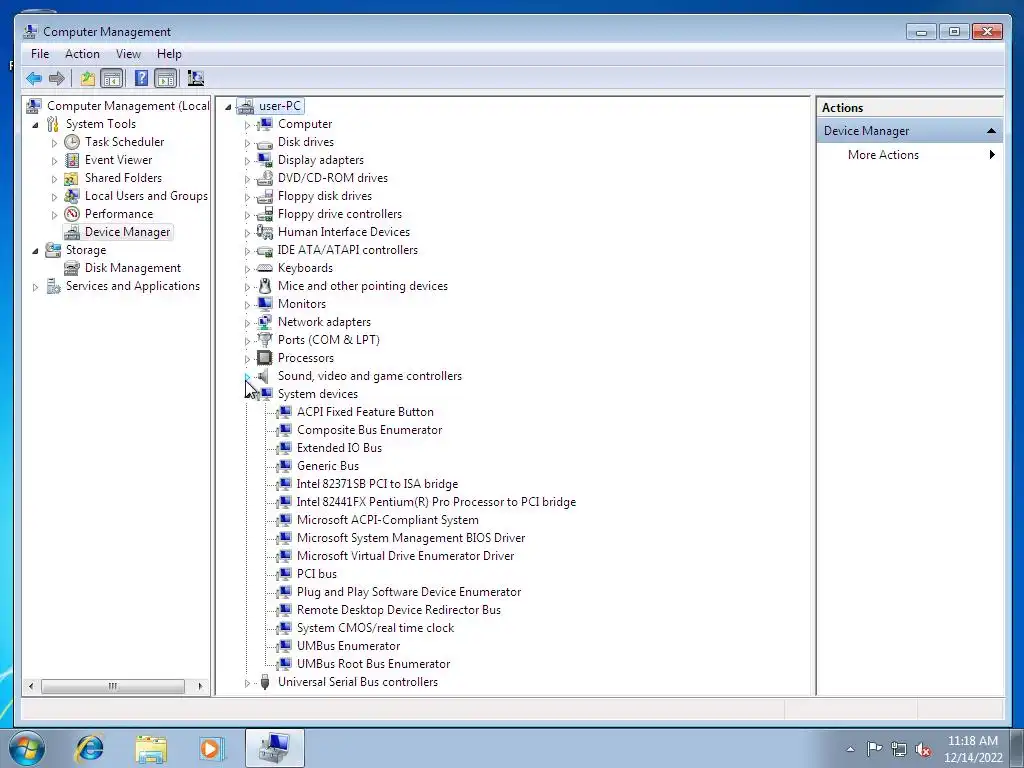This screenshot has width=1024, height=768.
Task: Select the Disk Management icon
Action: coord(72,268)
